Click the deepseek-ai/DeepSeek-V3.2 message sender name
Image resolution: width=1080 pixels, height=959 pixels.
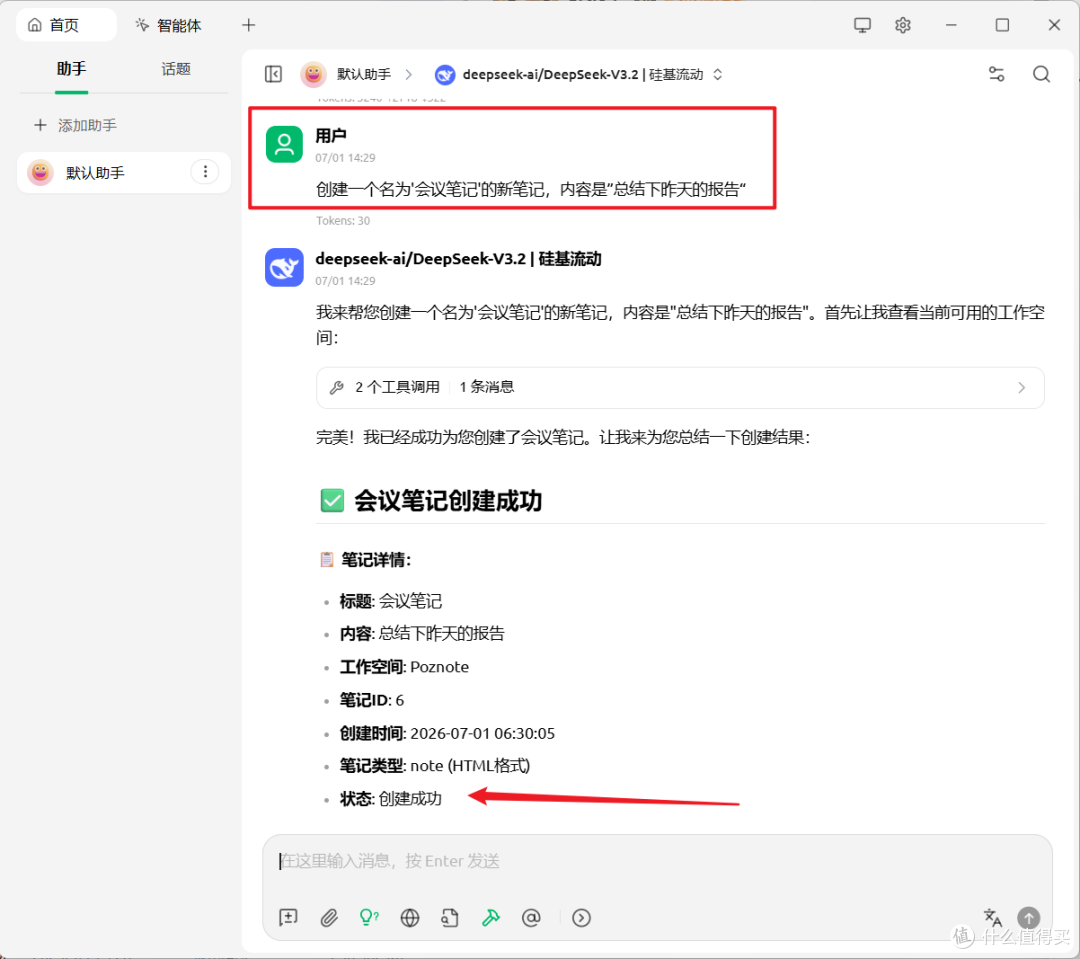tap(458, 259)
